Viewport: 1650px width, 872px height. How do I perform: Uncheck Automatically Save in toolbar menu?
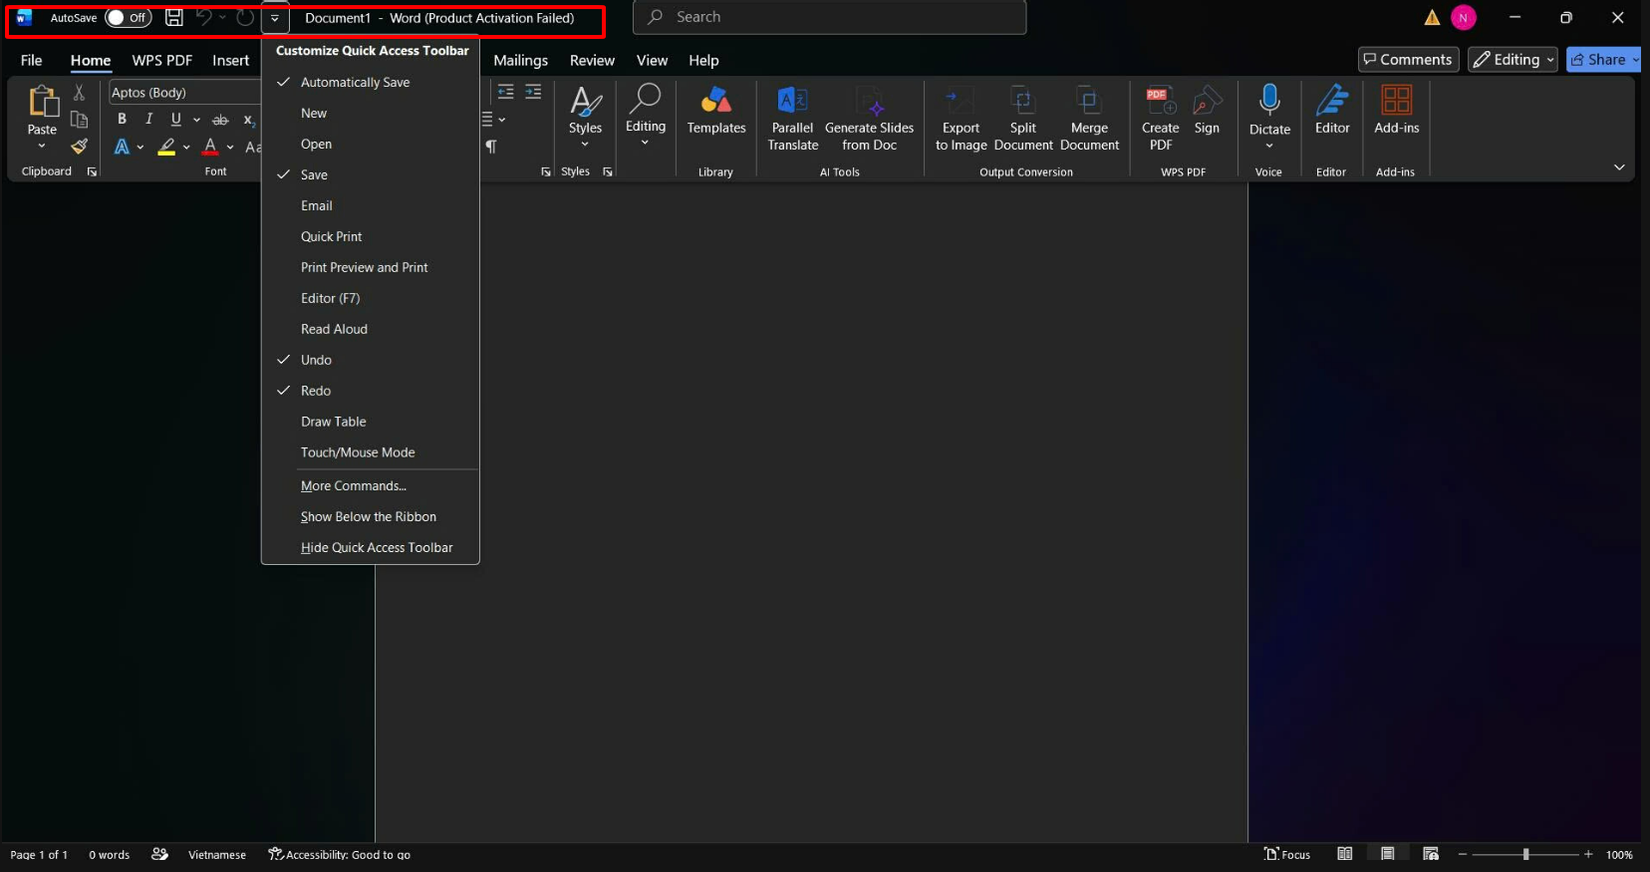(370, 82)
